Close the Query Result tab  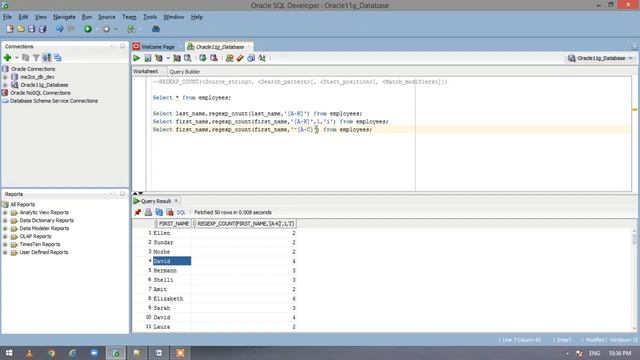pos(176,201)
